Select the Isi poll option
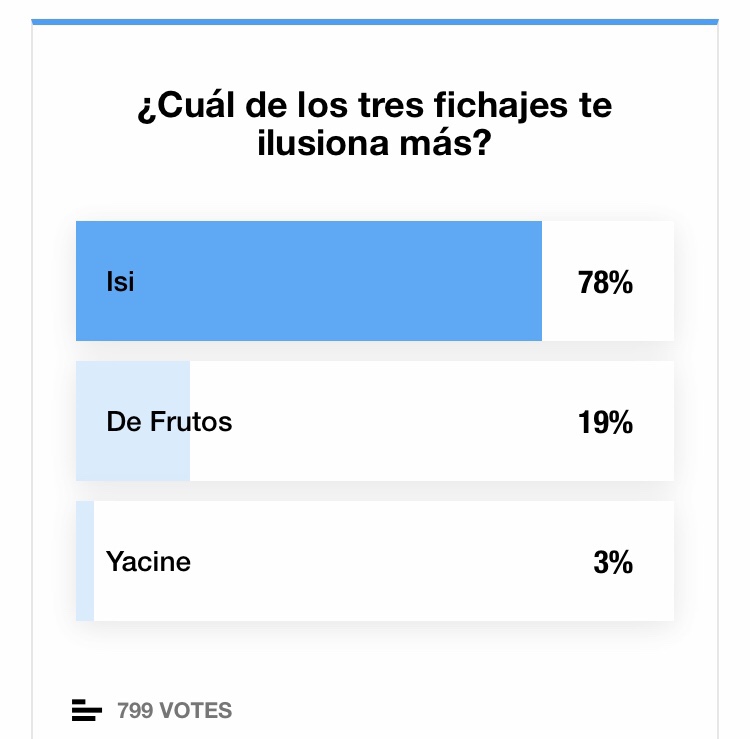 [120, 282]
